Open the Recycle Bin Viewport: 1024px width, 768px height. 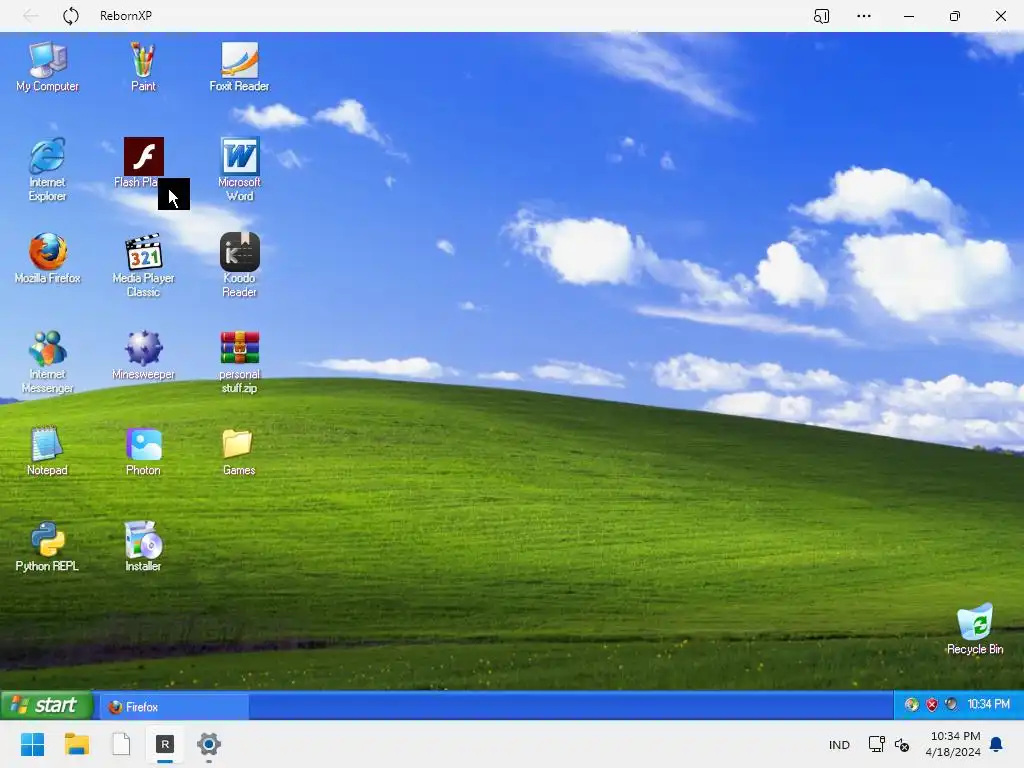tap(974, 629)
